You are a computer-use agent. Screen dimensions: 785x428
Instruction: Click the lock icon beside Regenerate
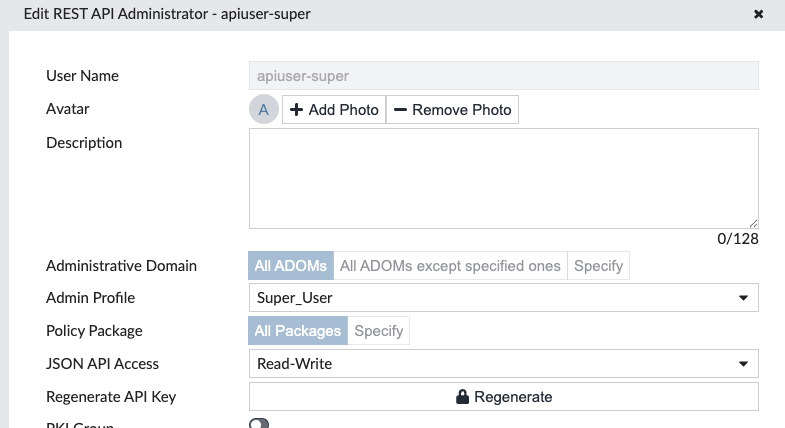[462, 396]
